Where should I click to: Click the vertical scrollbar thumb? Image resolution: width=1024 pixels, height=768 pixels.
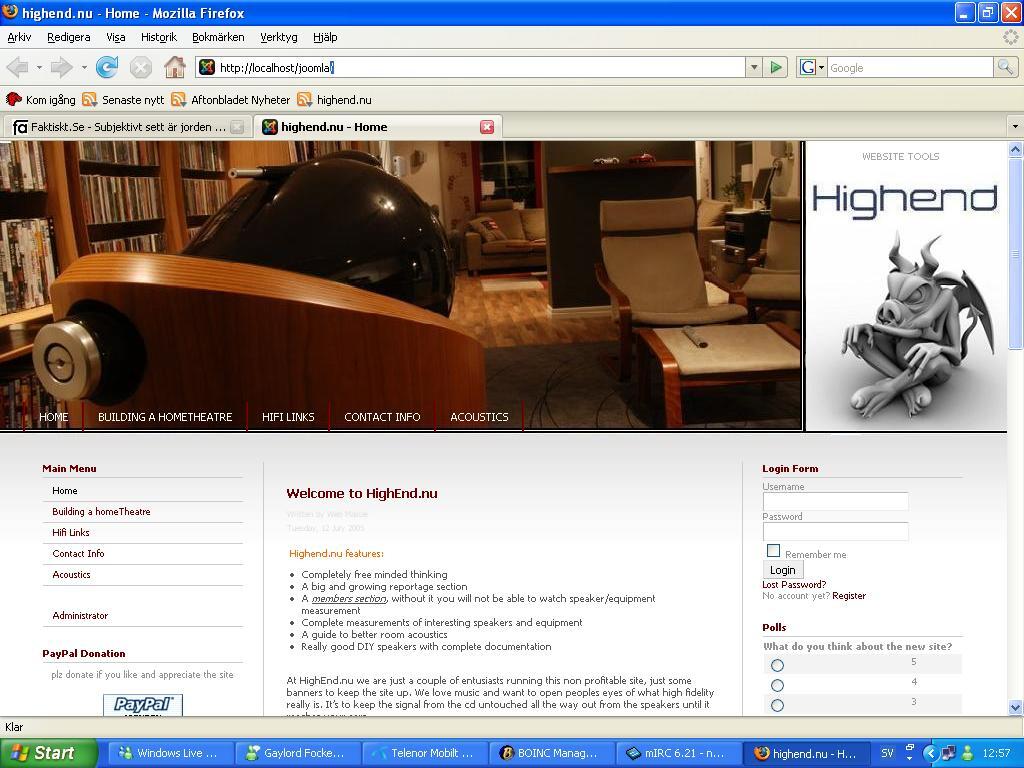tap(1016, 255)
